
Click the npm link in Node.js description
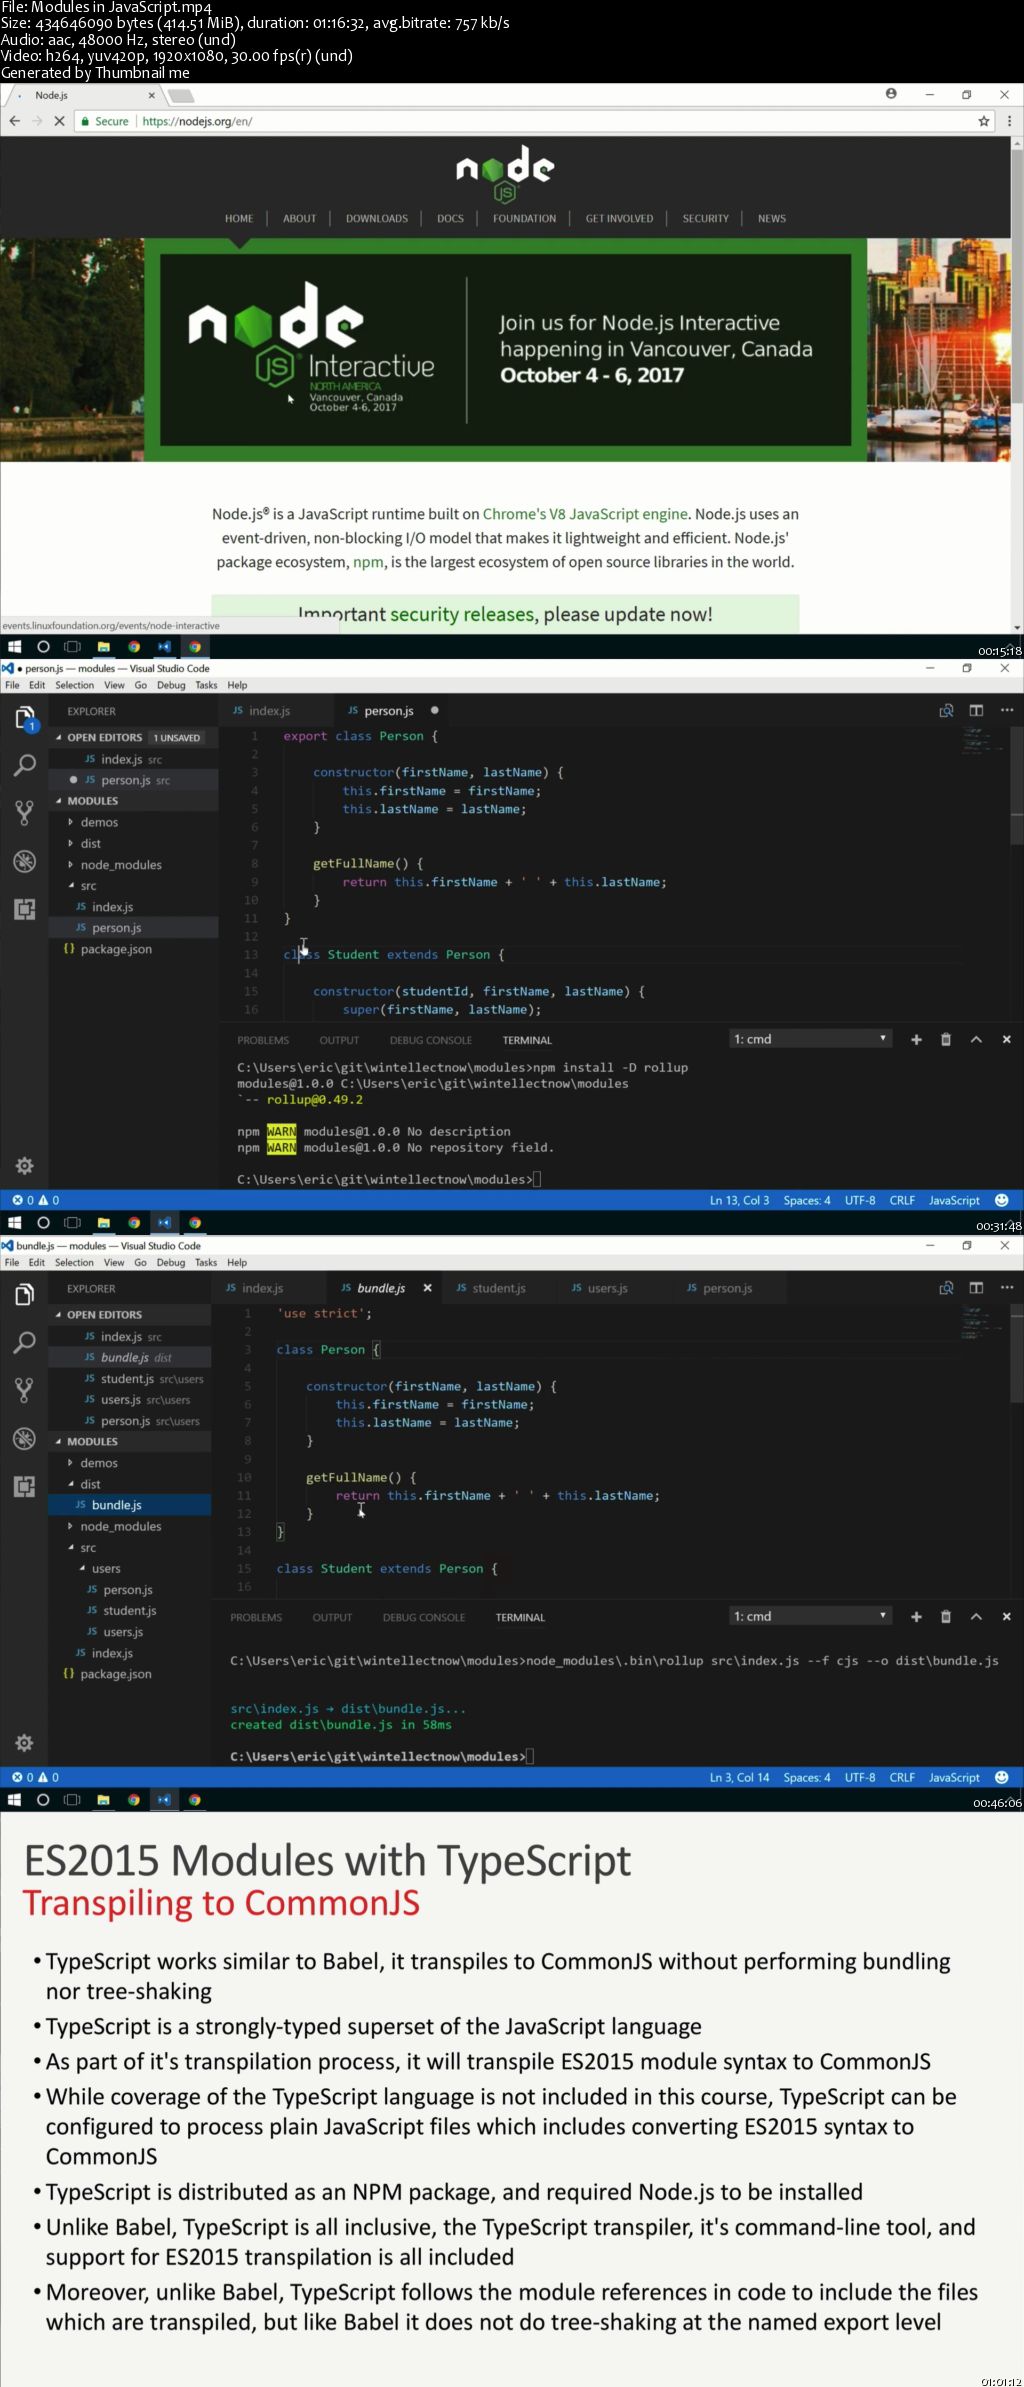point(368,562)
